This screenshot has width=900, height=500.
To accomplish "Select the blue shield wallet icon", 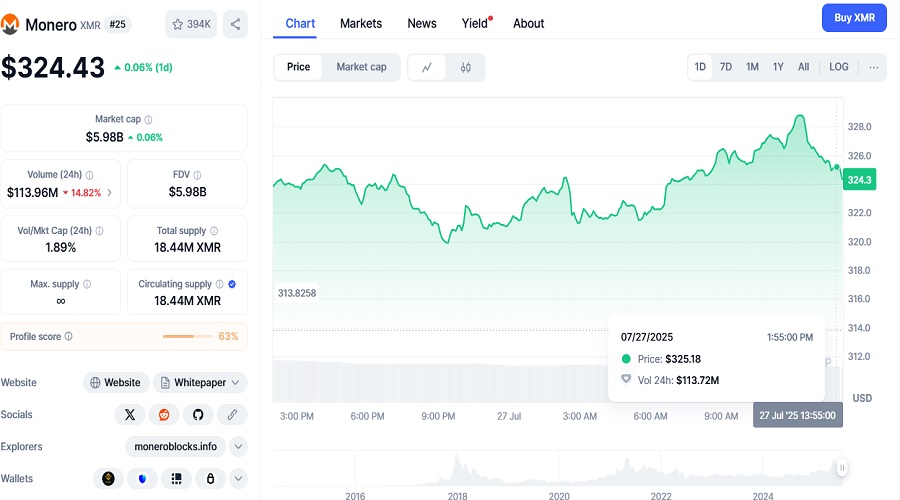I will 142,478.
